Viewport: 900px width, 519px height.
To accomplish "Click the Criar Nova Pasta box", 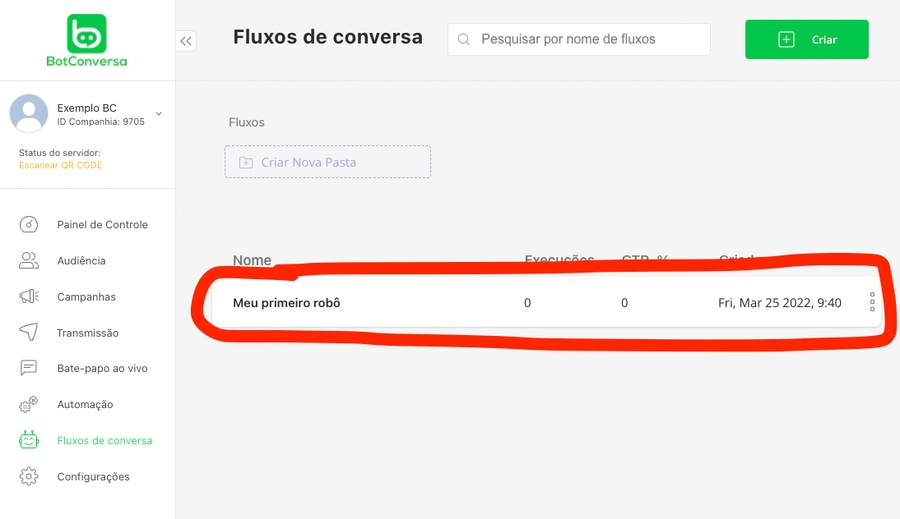I will [x=327, y=162].
